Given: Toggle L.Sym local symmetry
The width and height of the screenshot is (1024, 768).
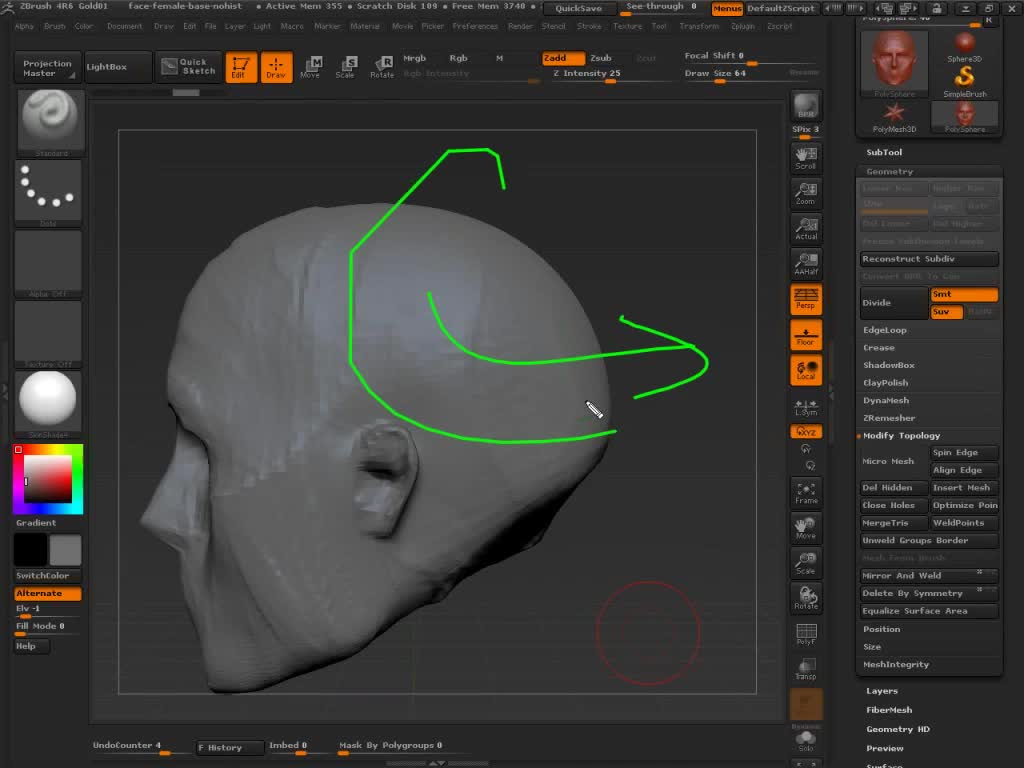Looking at the screenshot, I should pyautogui.click(x=806, y=408).
